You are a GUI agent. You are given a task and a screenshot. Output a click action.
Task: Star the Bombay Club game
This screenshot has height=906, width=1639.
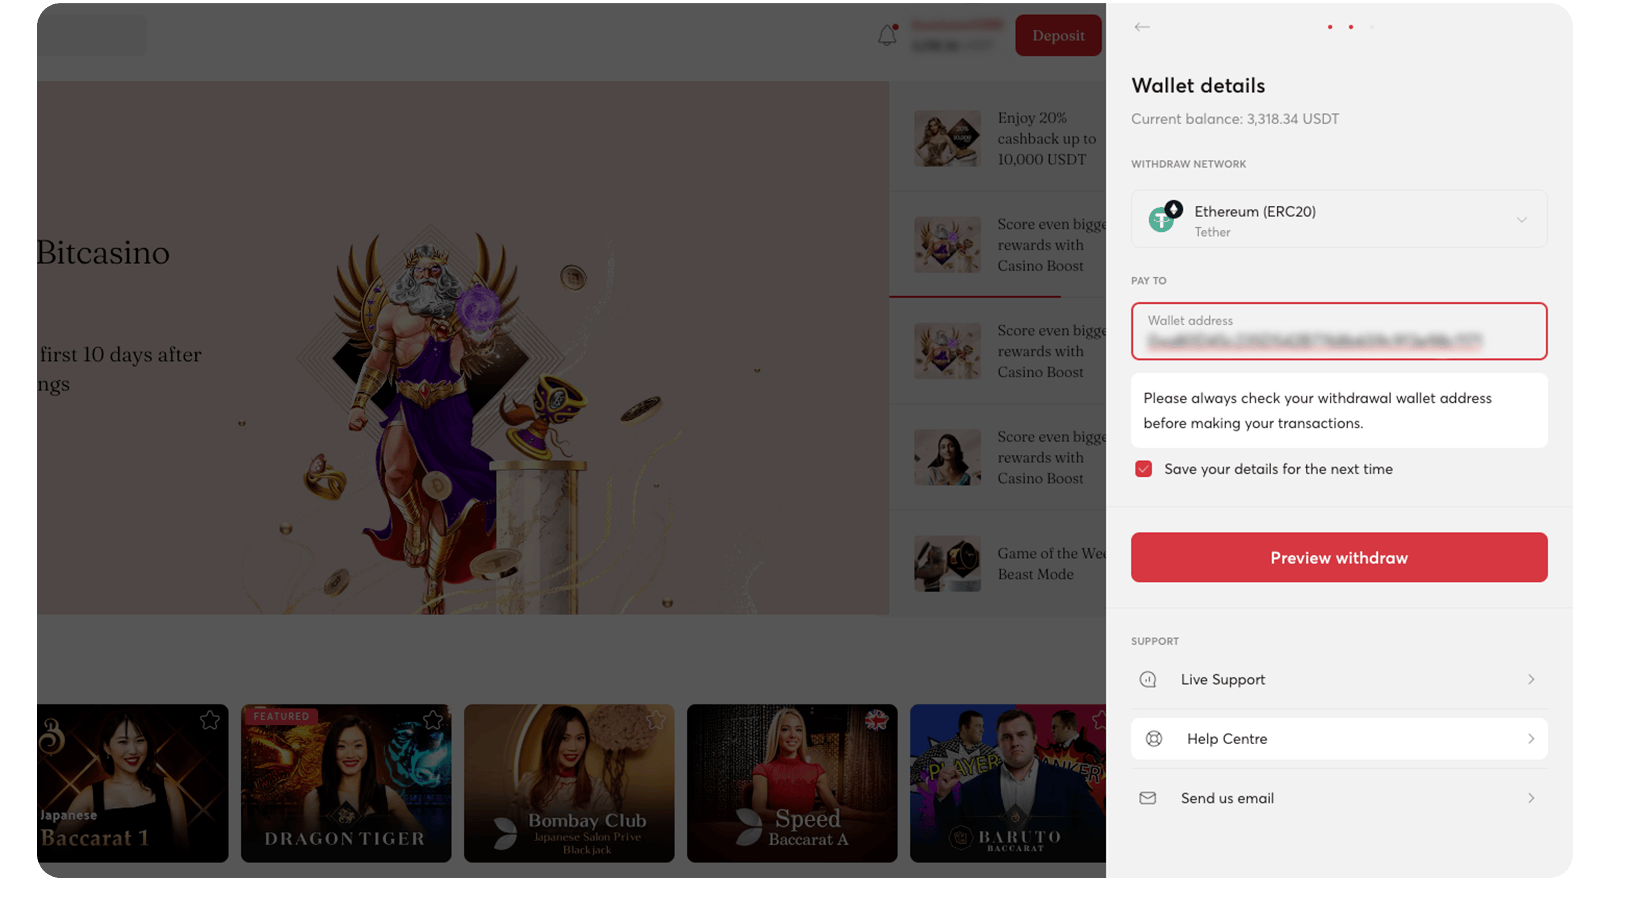(x=656, y=720)
